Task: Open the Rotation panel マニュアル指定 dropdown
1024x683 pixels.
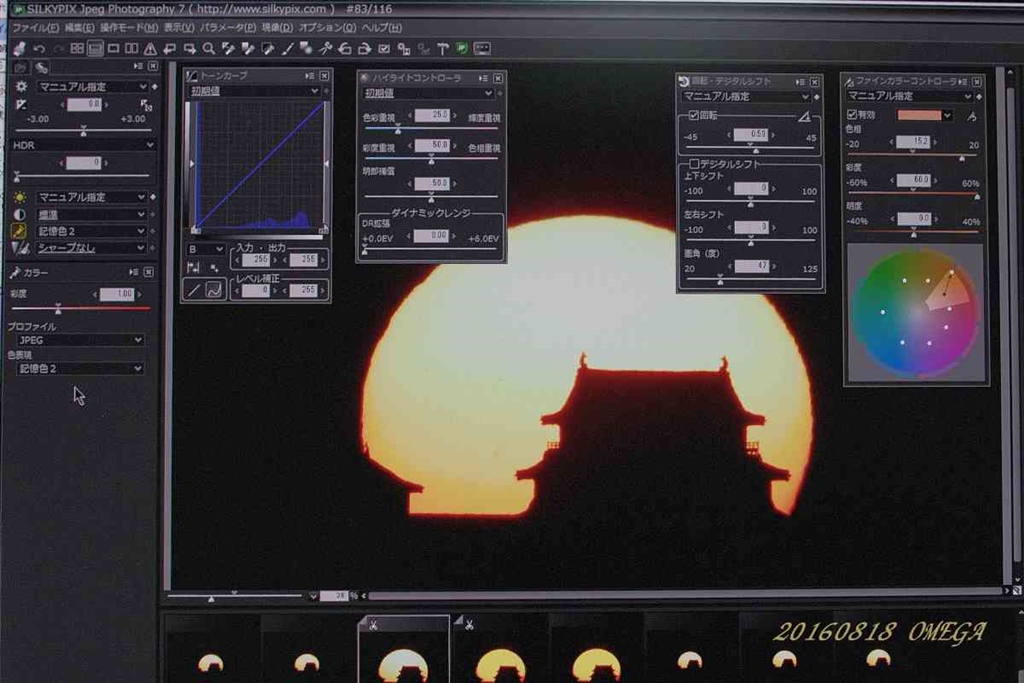Action: (x=745, y=97)
